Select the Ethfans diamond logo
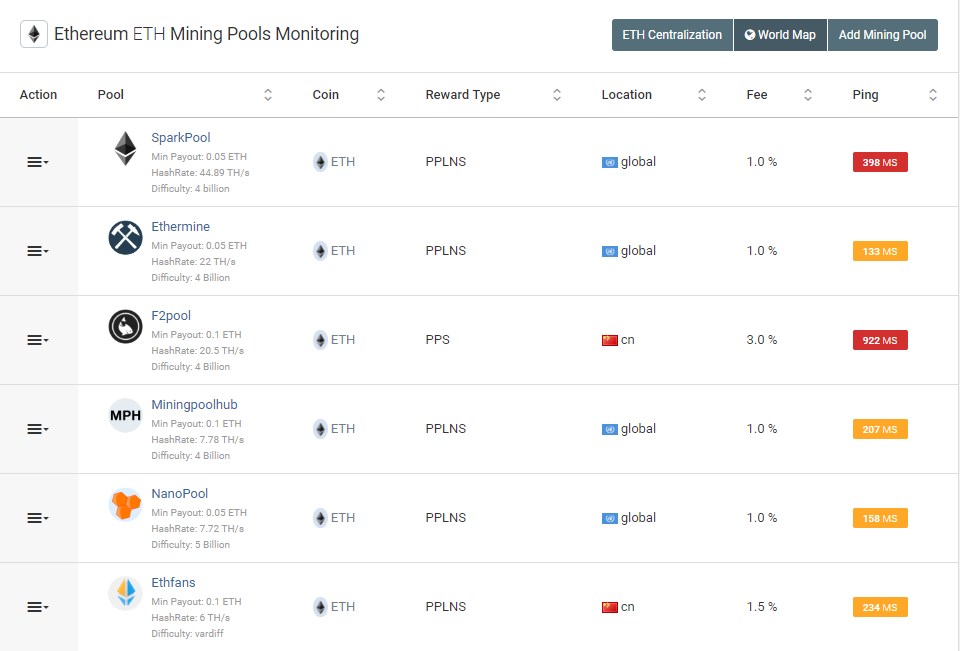 [x=124, y=593]
